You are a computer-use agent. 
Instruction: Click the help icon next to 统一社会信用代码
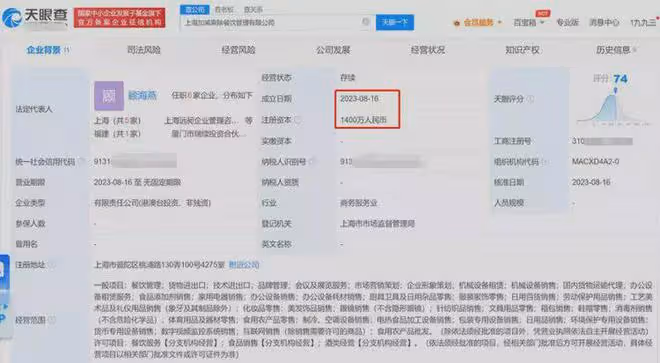point(81,161)
